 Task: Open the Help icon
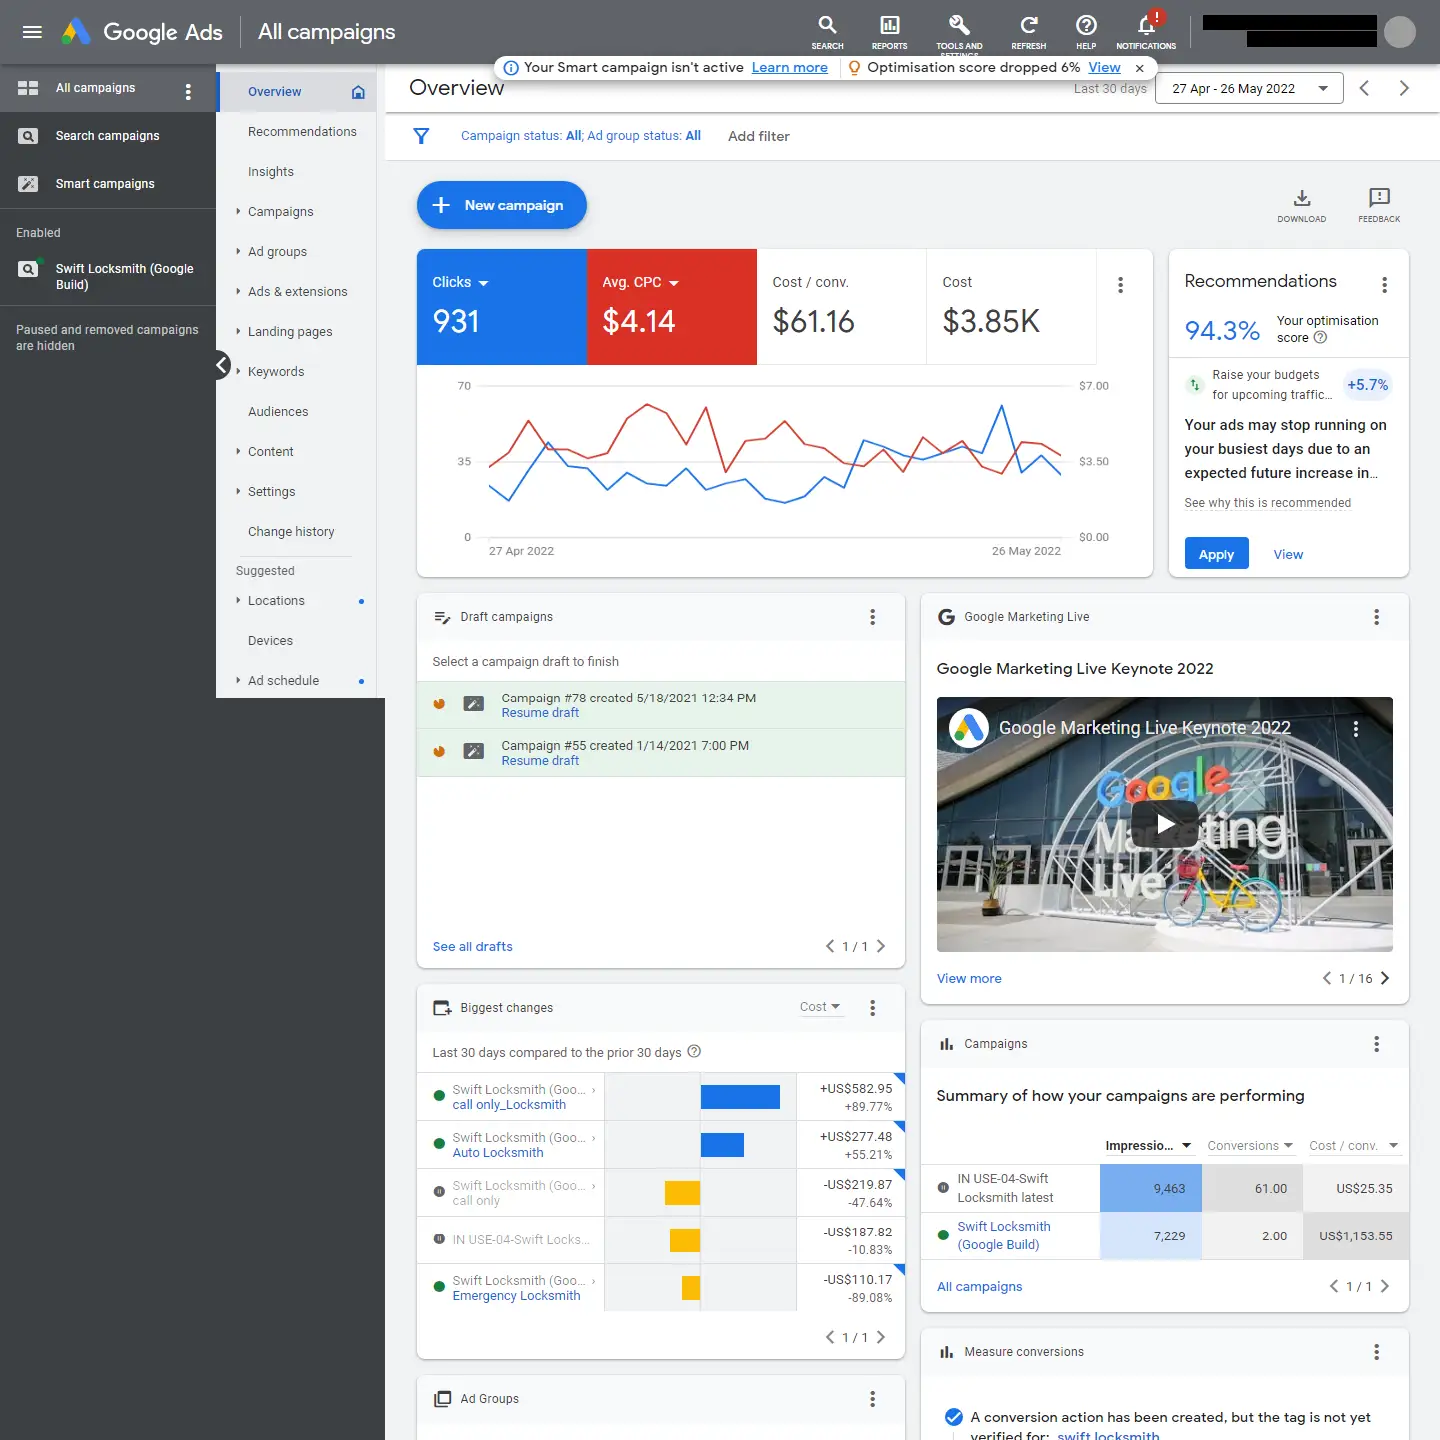tap(1086, 31)
